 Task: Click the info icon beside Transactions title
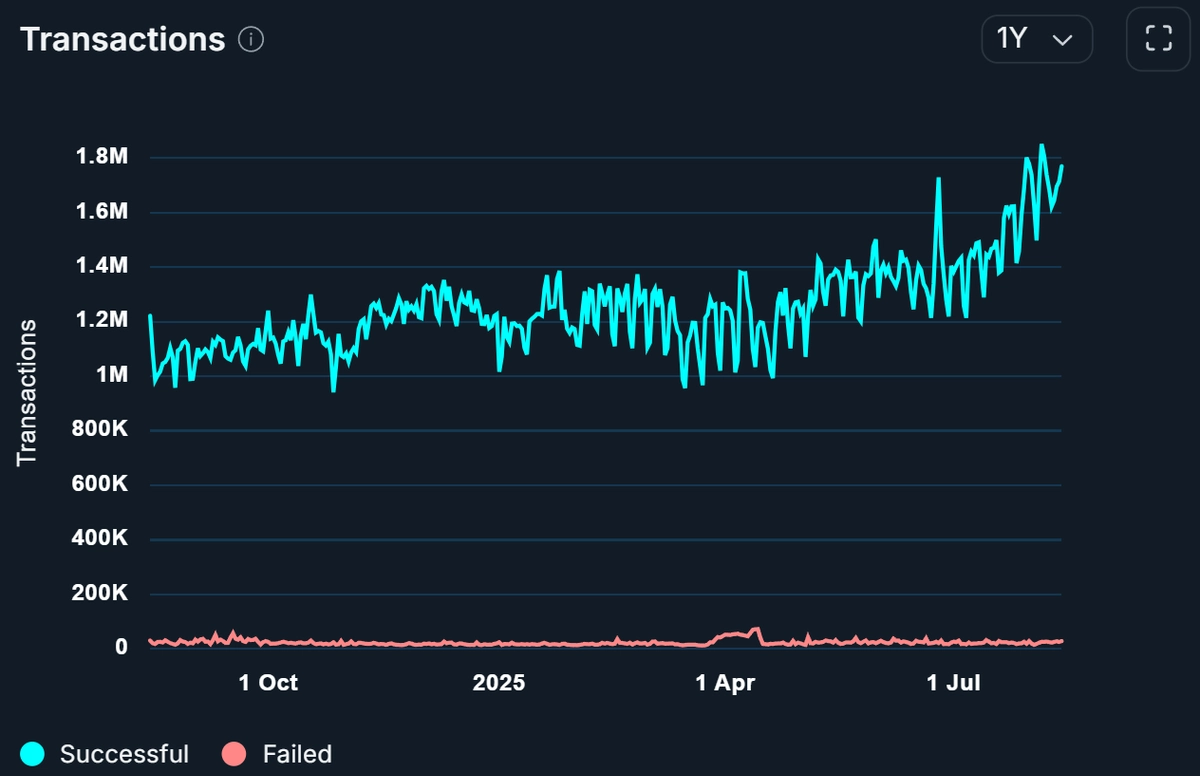[251, 40]
